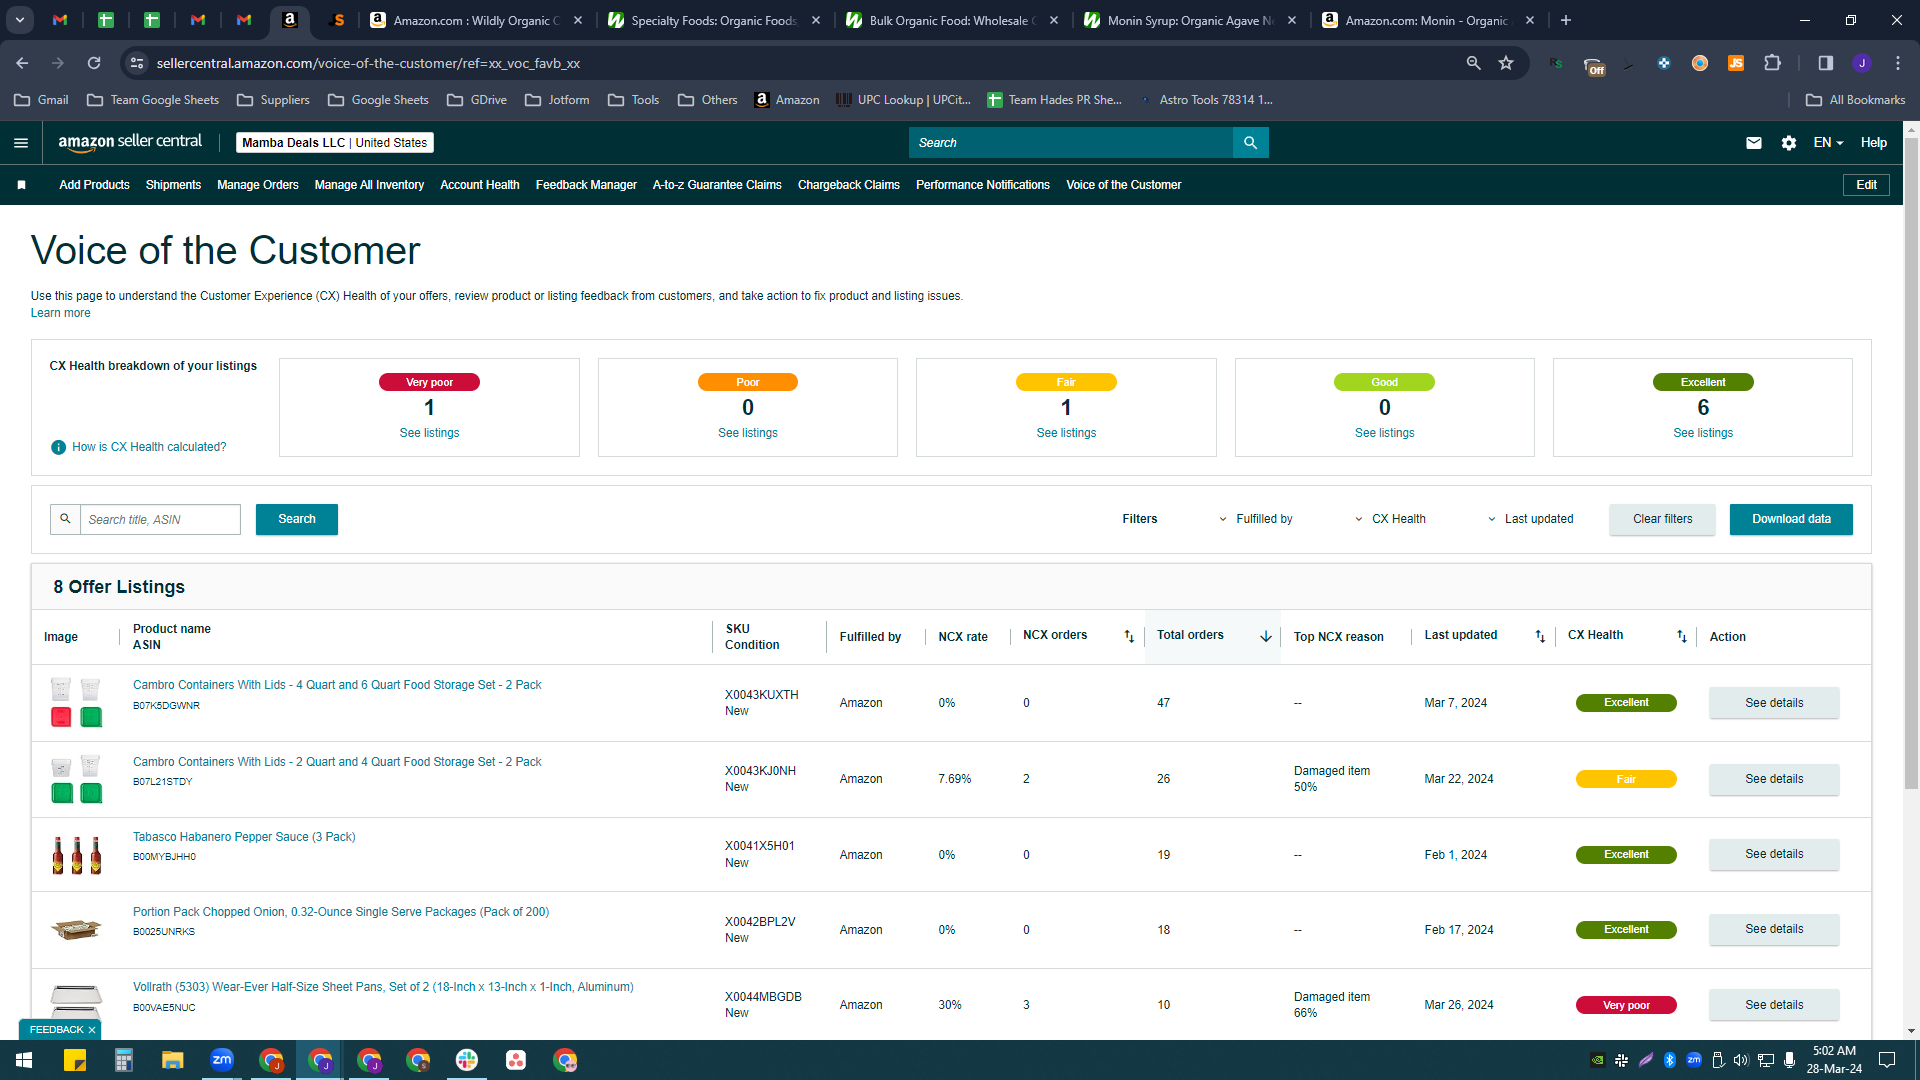1920x1080 pixels.
Task: Click the Seller Central search magnifier button
Action: (1250, 143)
